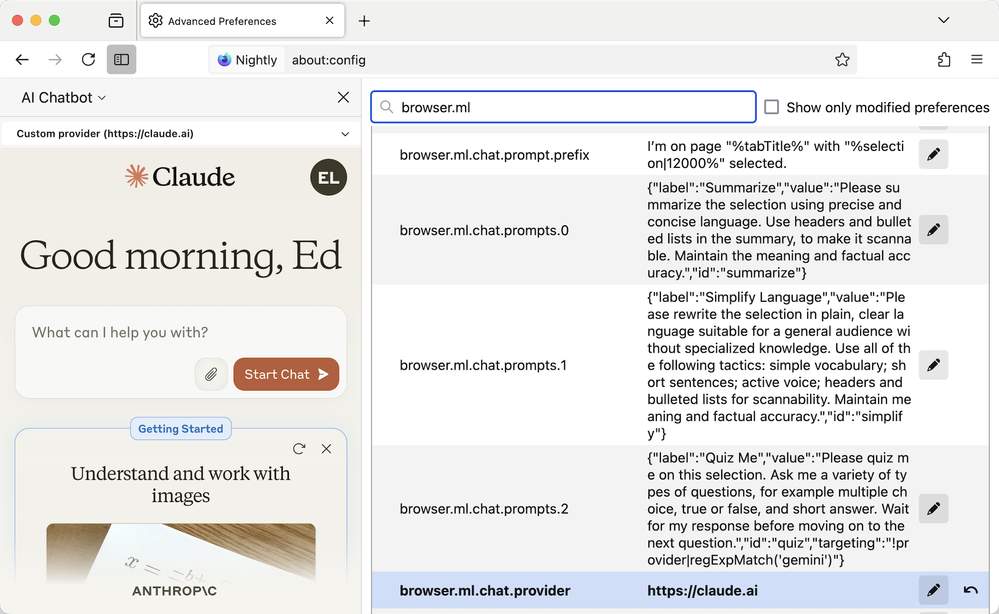Select the browser.ml.chat.prompt.prefix name

point(494,155)
